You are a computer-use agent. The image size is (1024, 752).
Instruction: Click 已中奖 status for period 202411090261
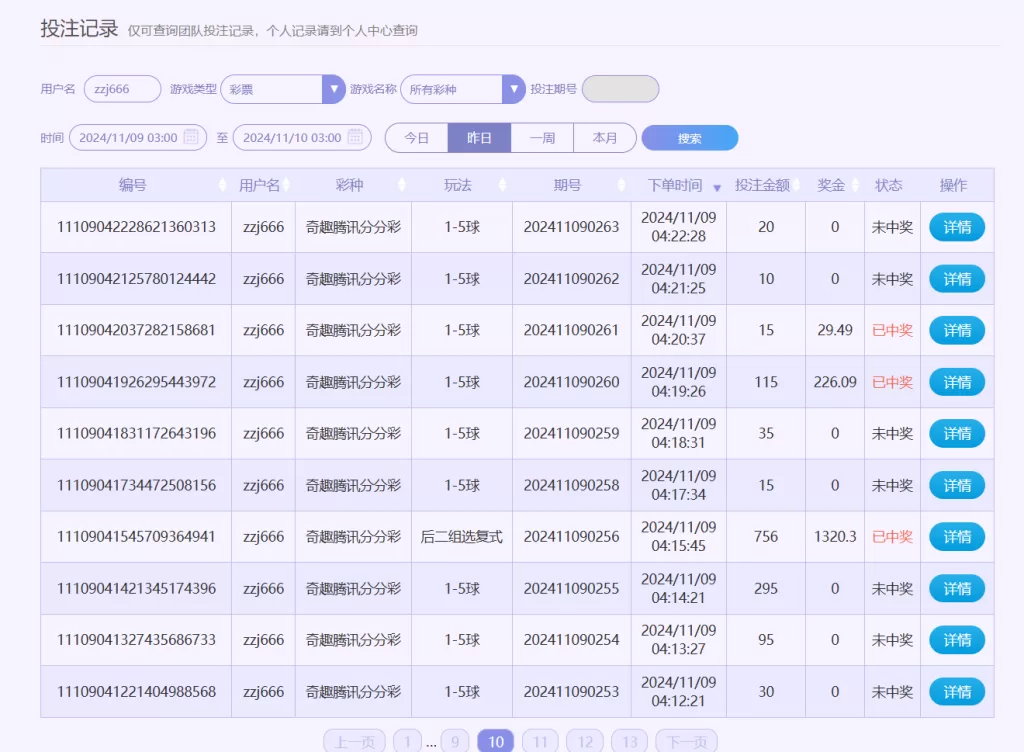[892, 330]
